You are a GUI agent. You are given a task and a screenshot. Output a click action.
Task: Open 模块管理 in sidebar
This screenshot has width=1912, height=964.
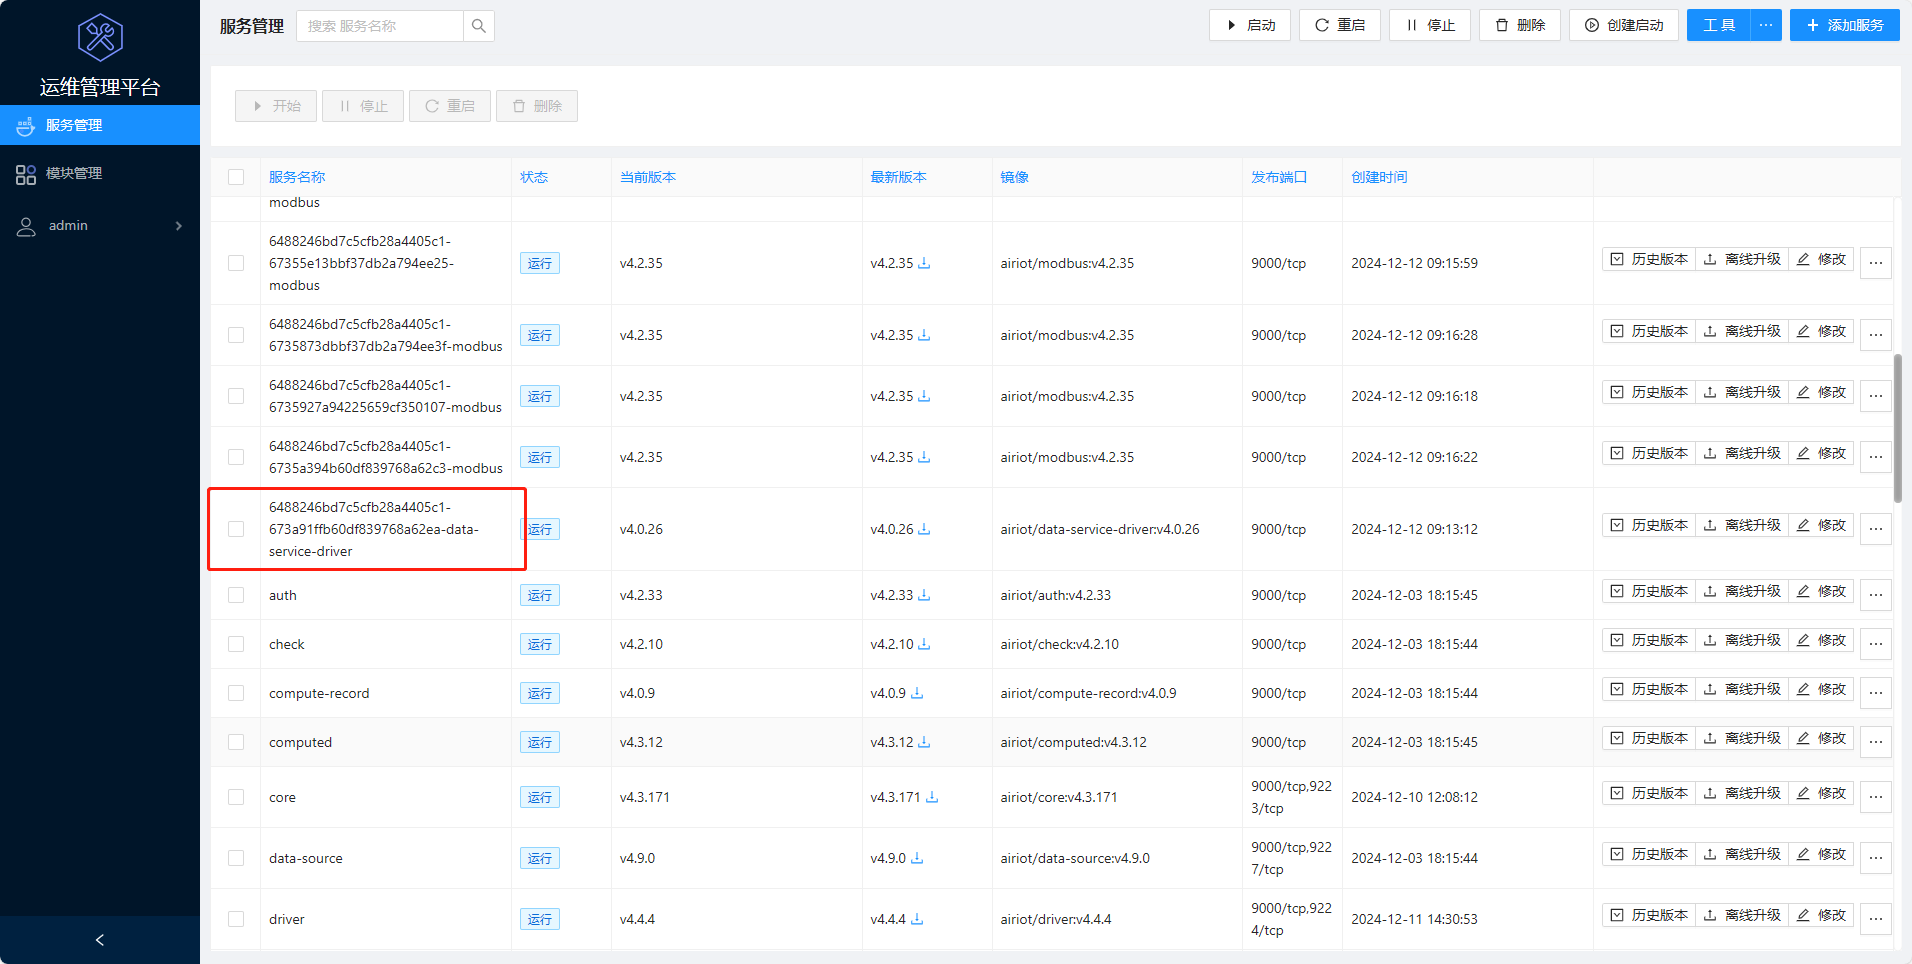click(x=100, y=174)
